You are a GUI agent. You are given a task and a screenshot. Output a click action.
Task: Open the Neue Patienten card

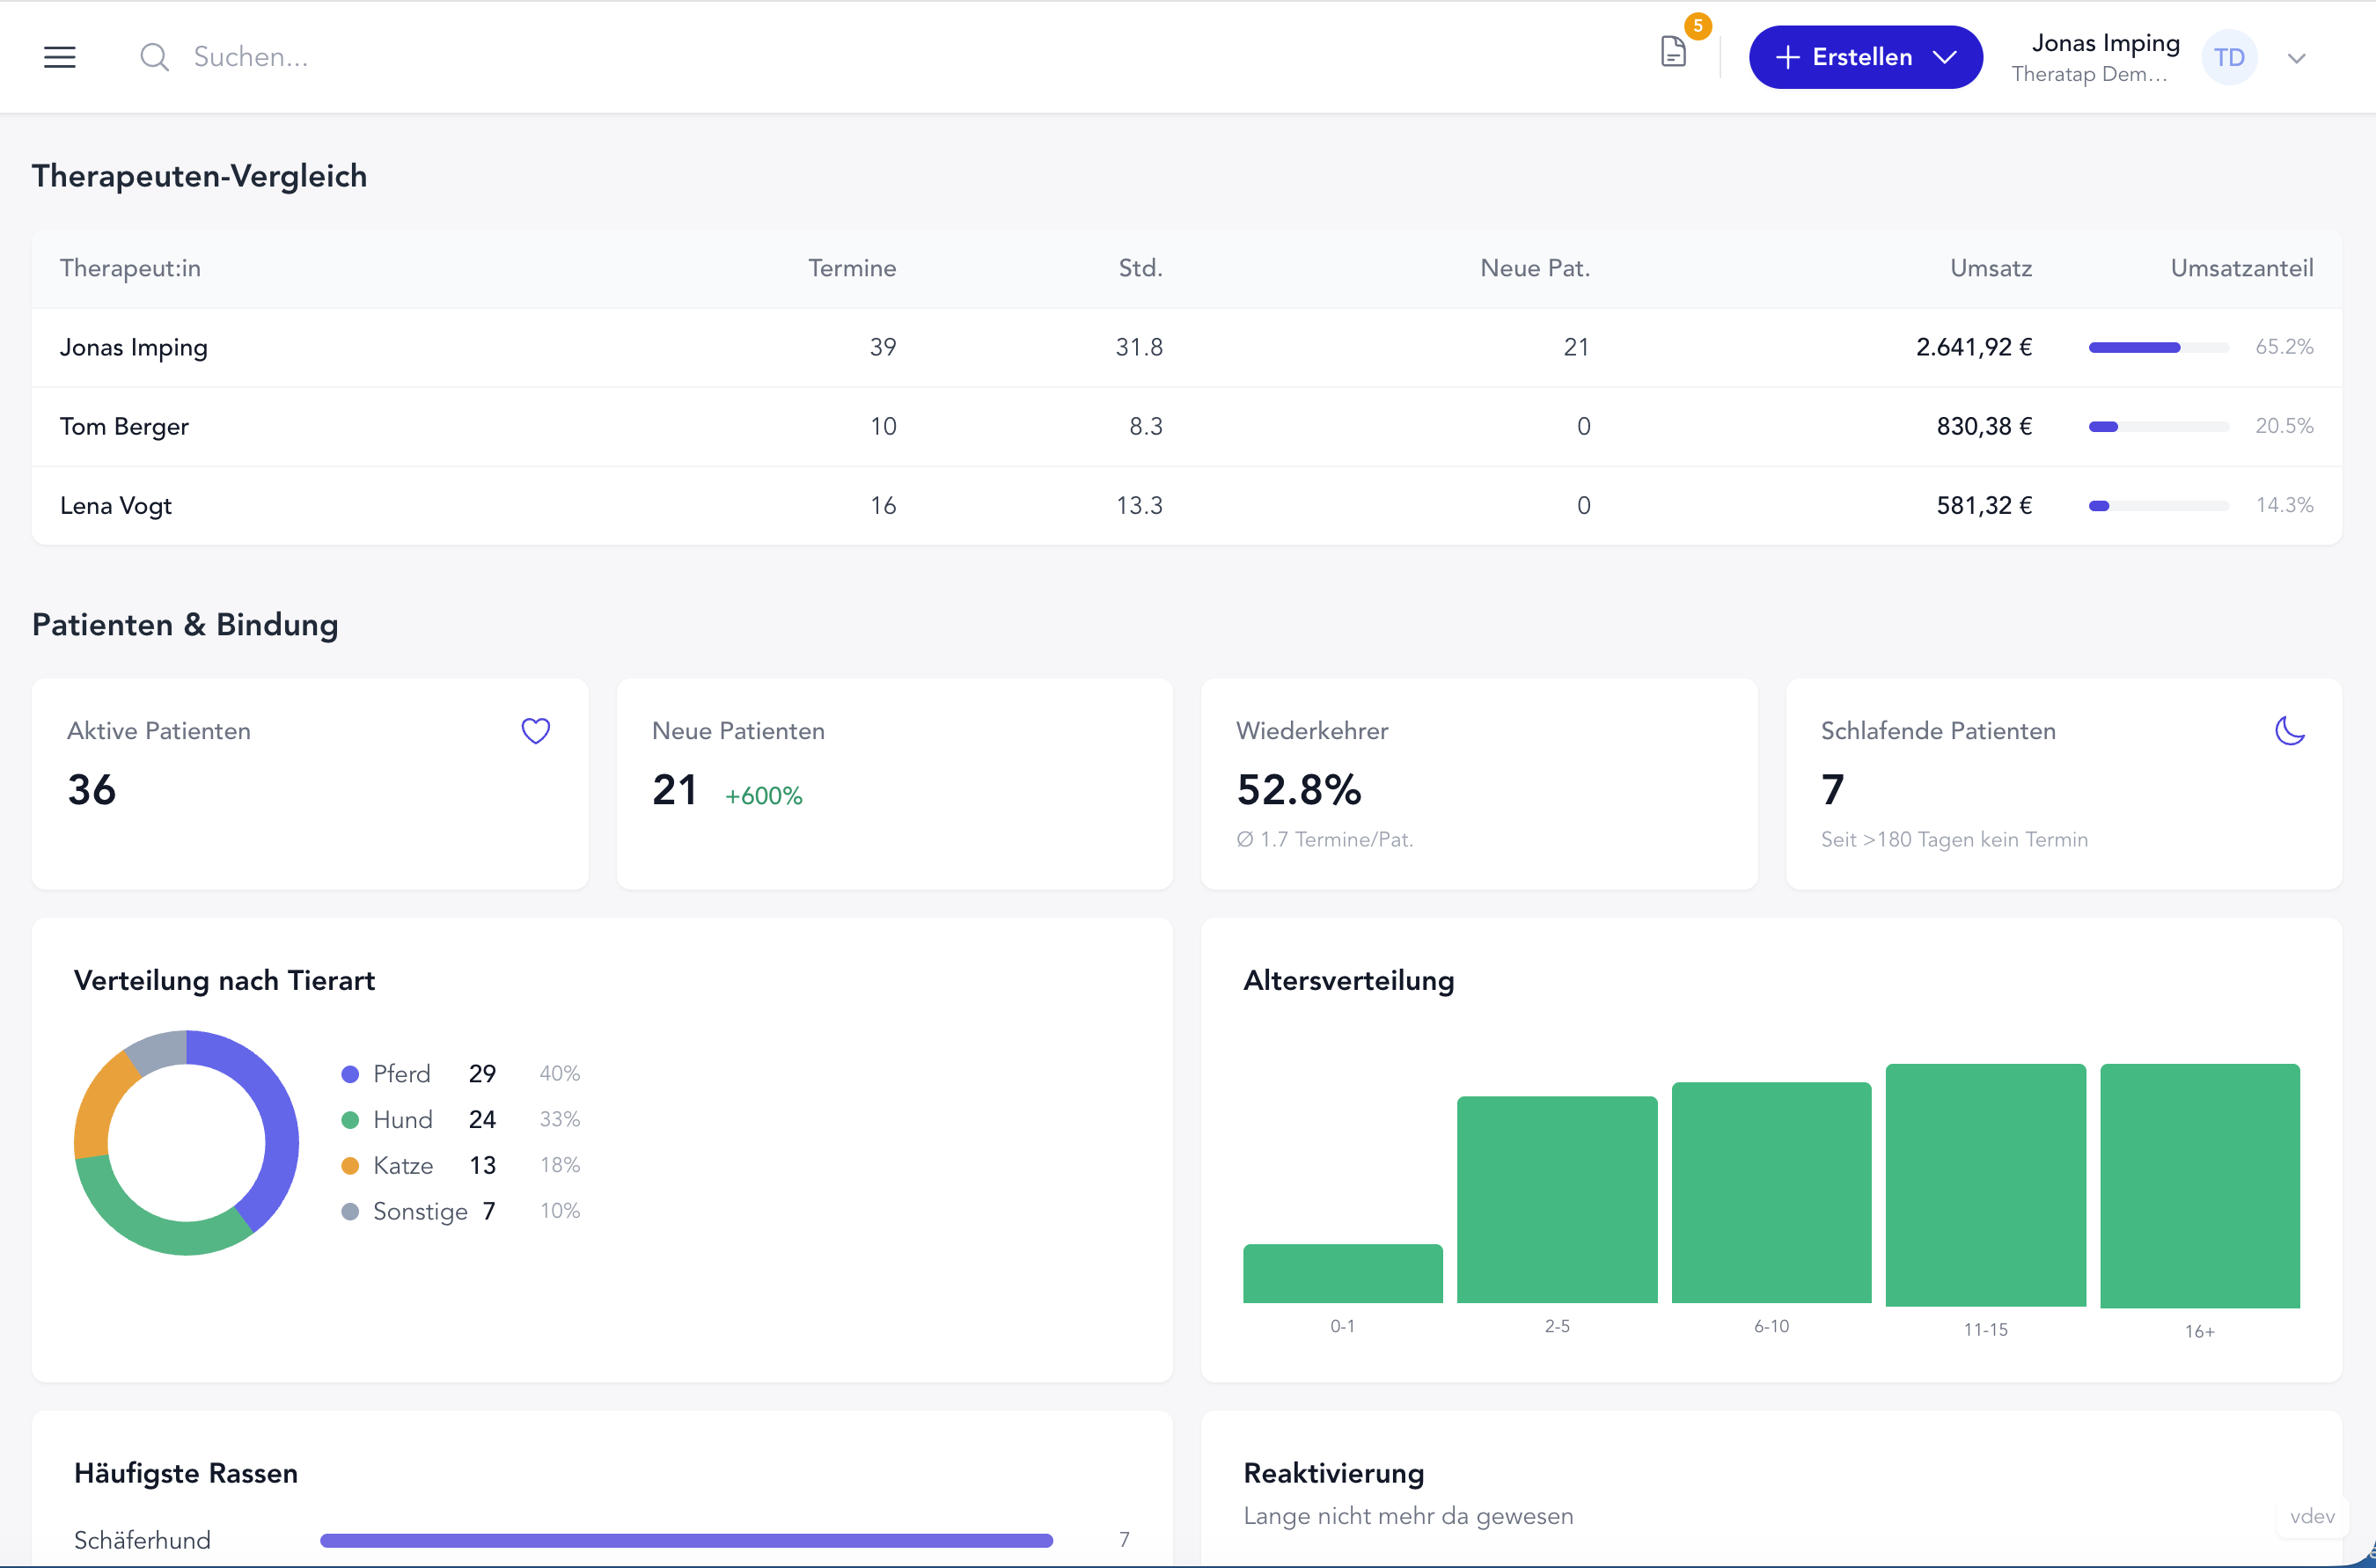click(x=894, y=784)
